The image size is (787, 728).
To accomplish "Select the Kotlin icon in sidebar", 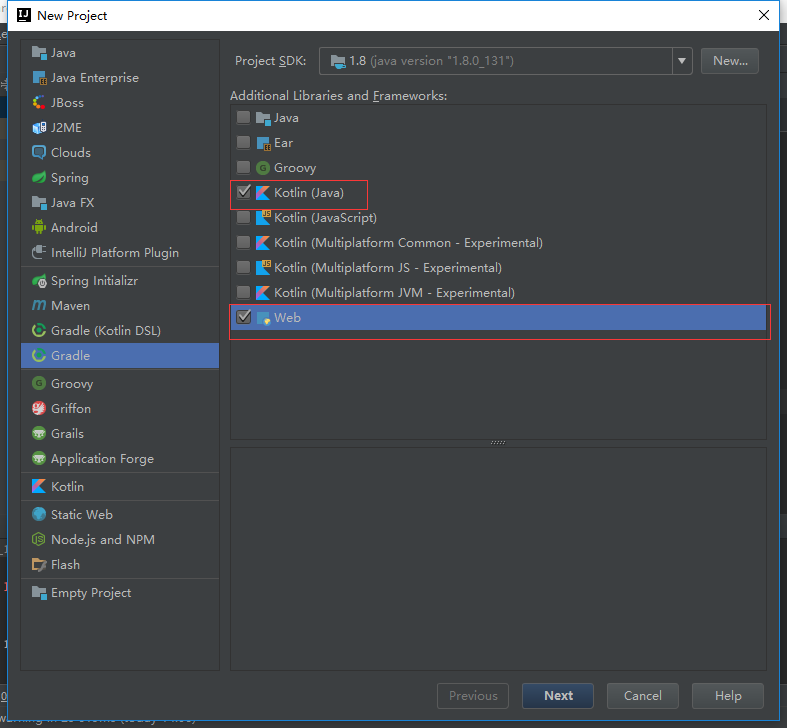I will coord(39,487).
